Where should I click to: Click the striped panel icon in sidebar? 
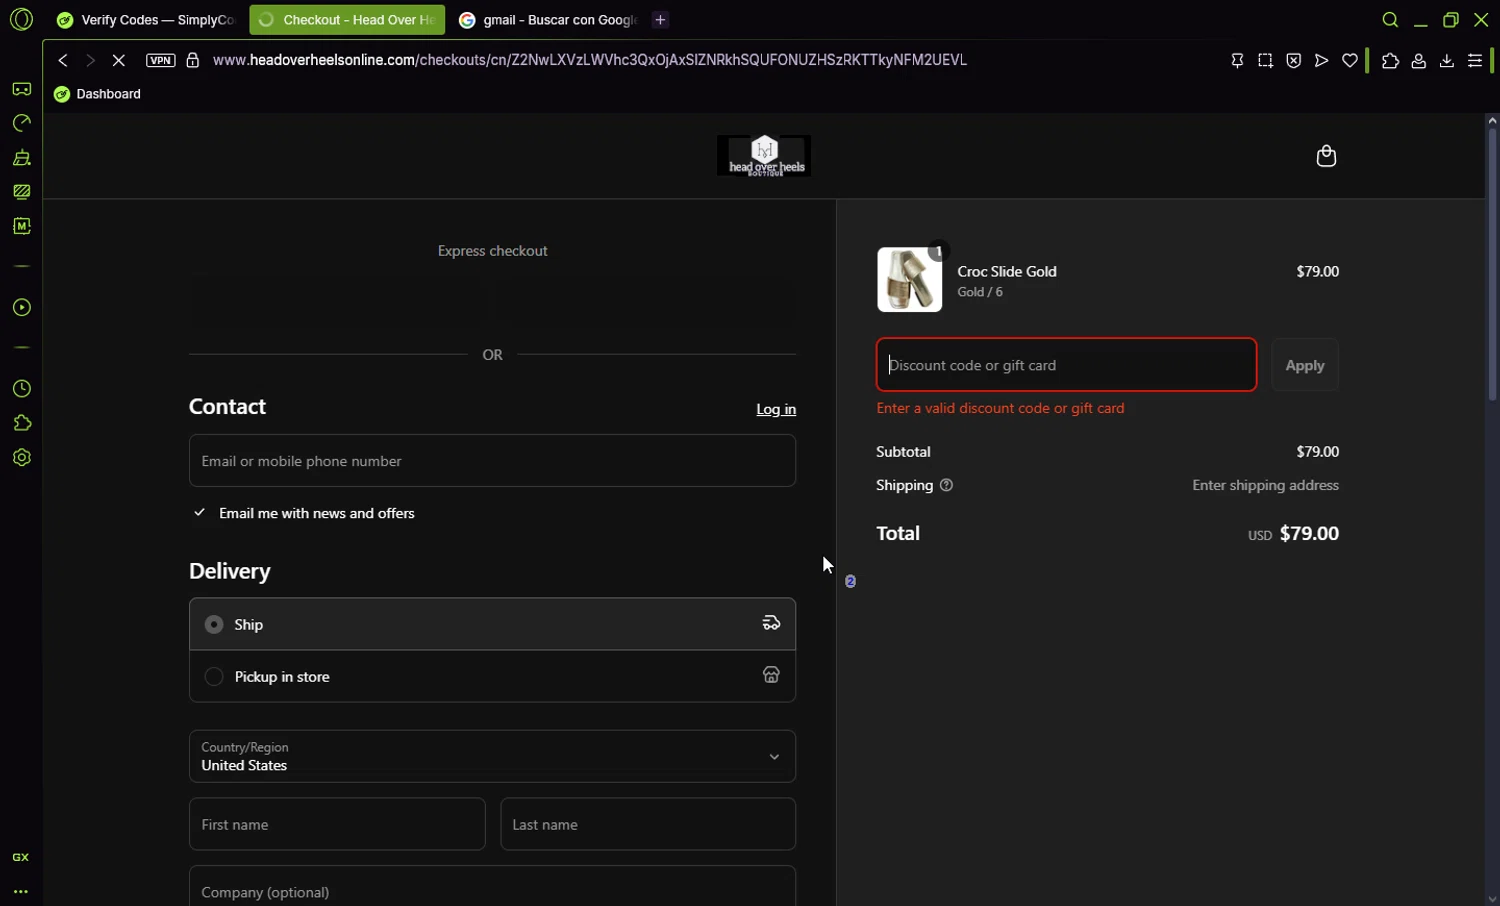[22, 192]
